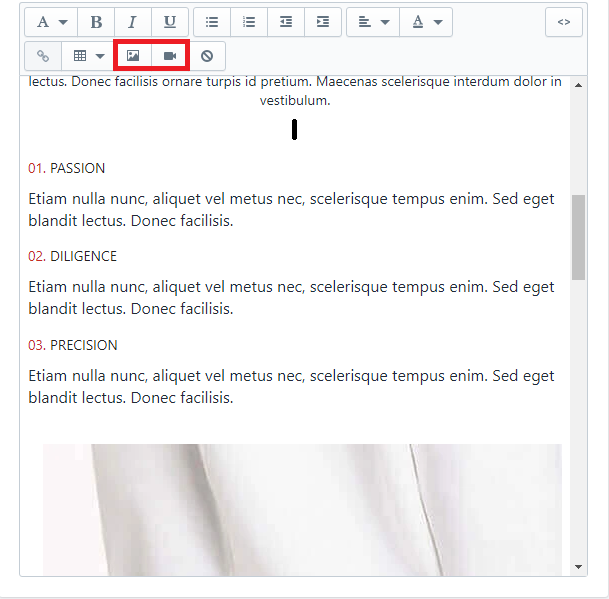The height and width of the screenshot is (599, 609).
Task: Click the 01. PASSION heading
Action: (x=66, y=168)
